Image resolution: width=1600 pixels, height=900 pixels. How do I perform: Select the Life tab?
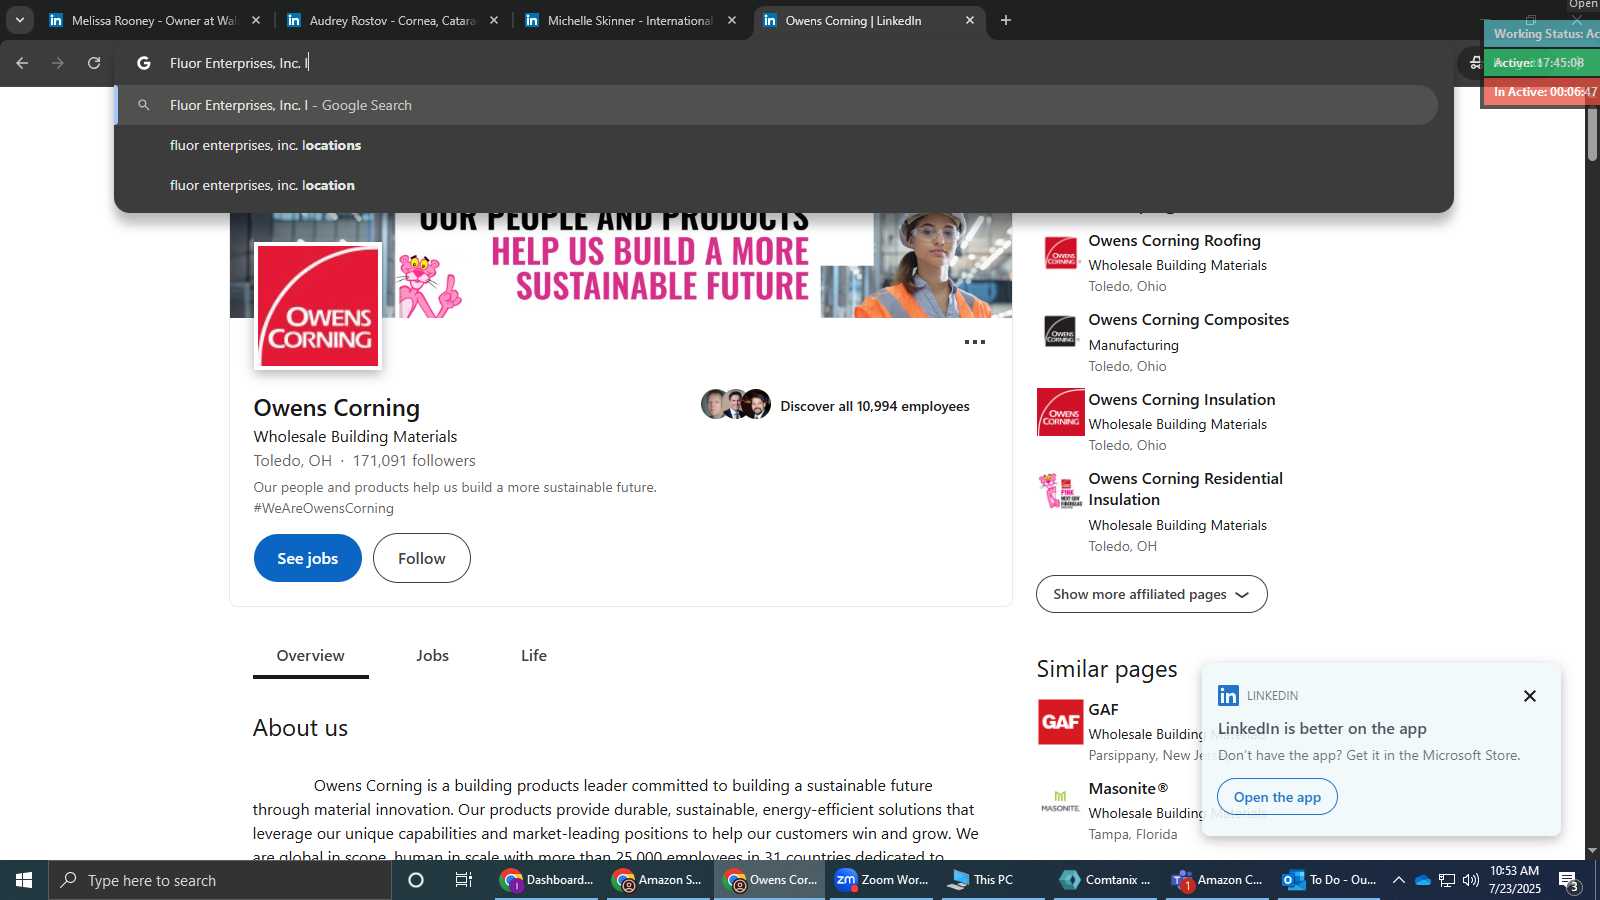(x=534, y=656)
